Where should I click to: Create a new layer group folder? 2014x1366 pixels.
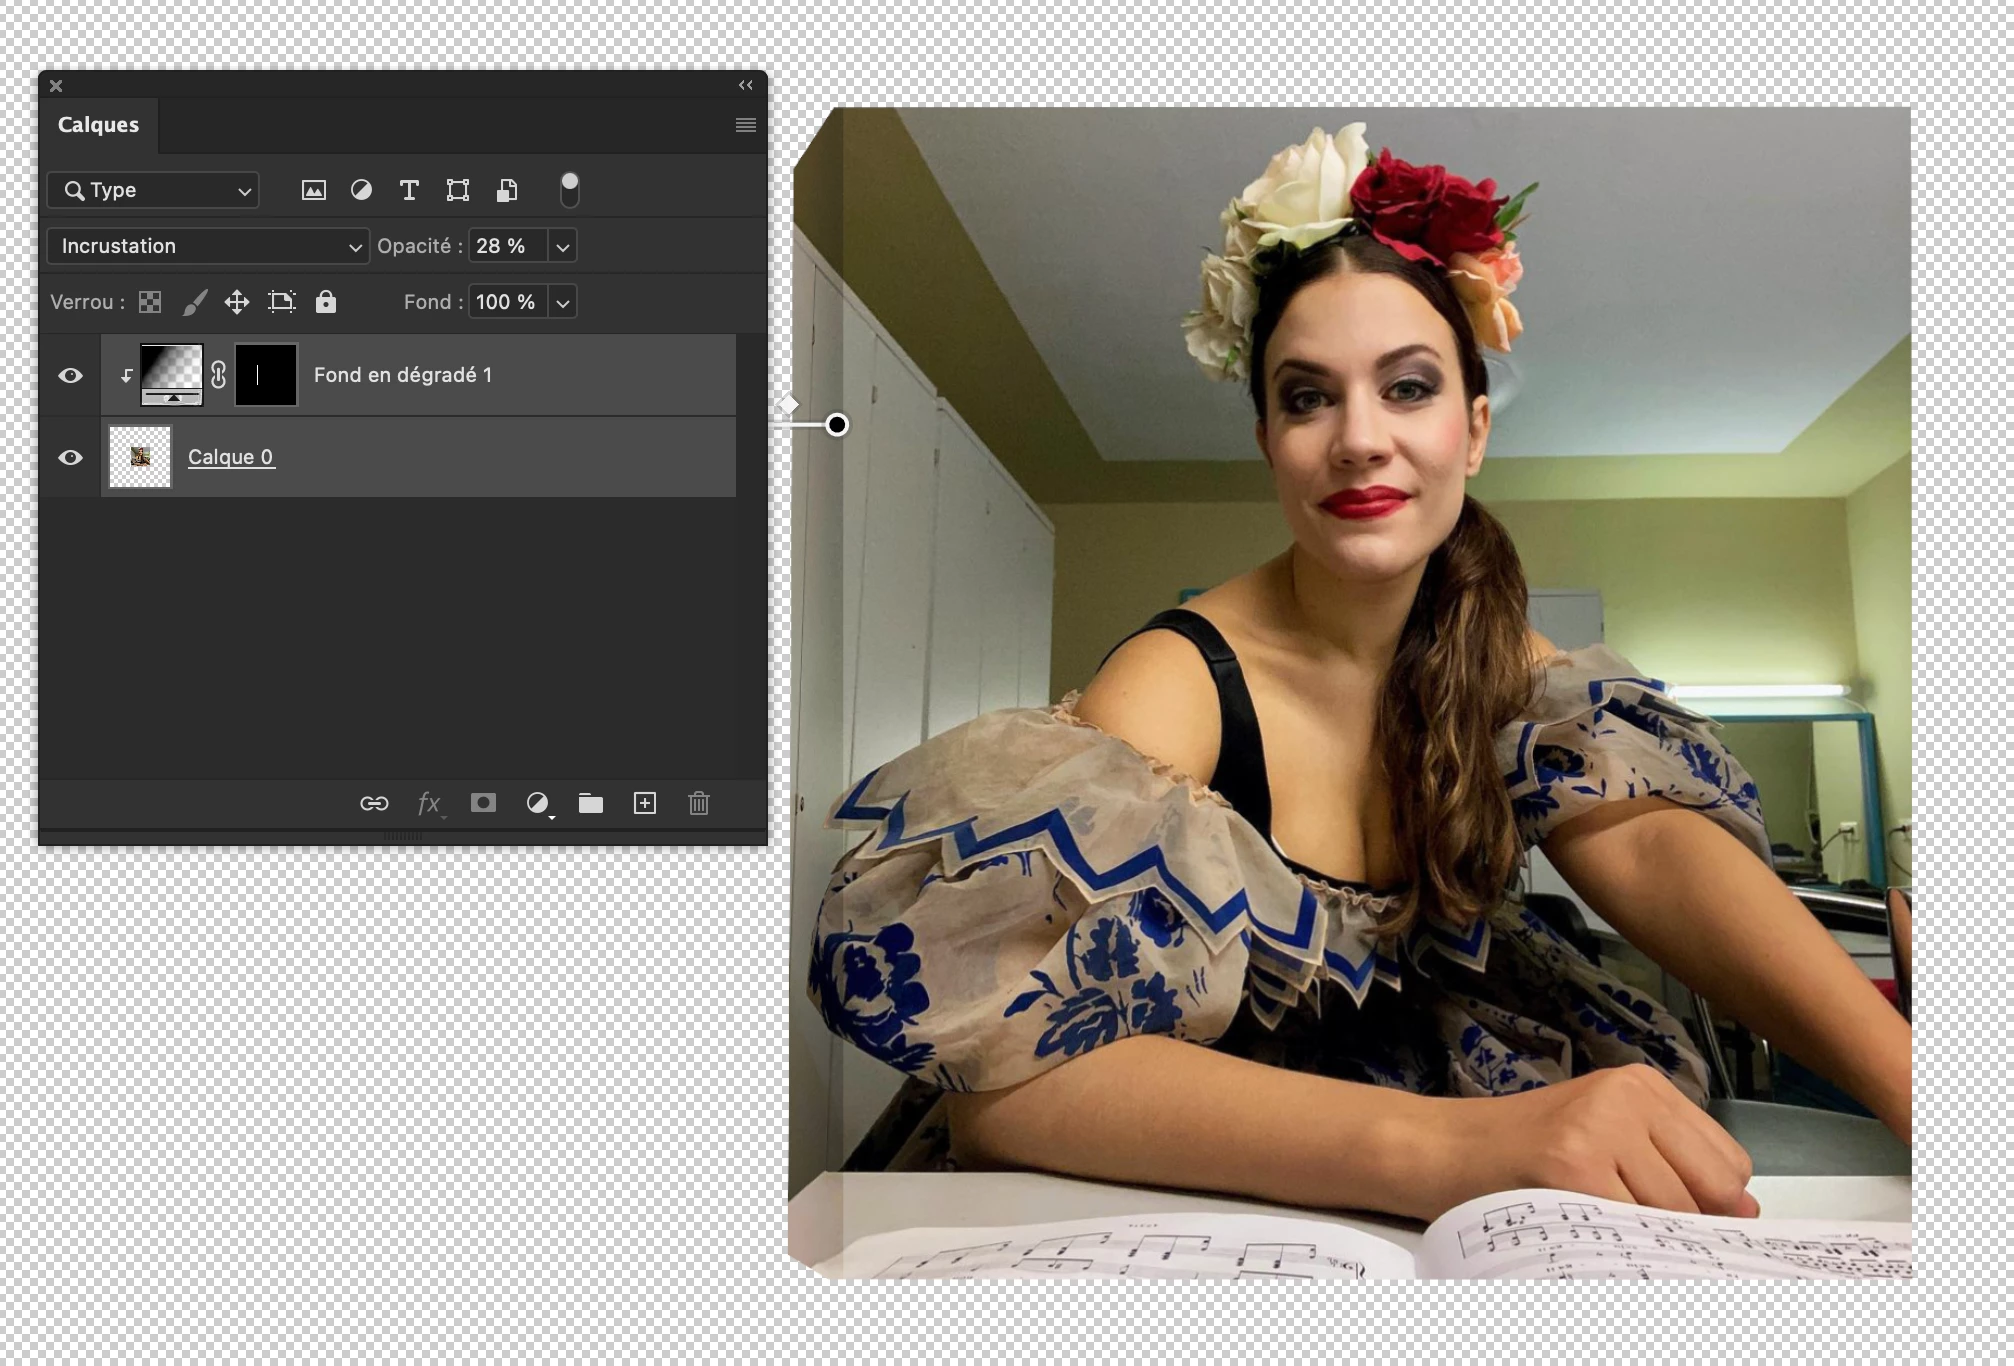pyautogui.click(x=591, y=803)
